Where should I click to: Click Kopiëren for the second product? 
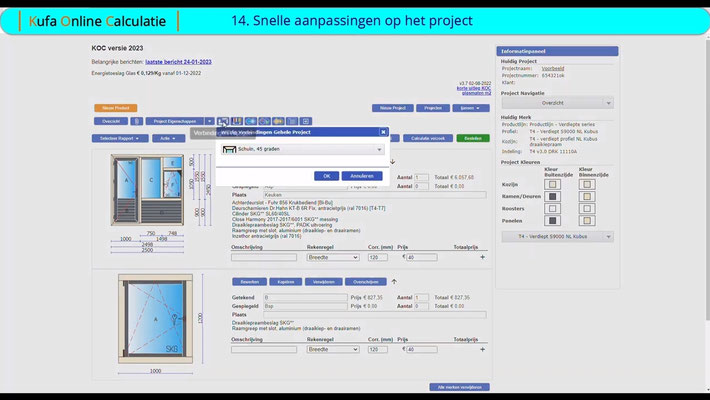coord(286,282)
